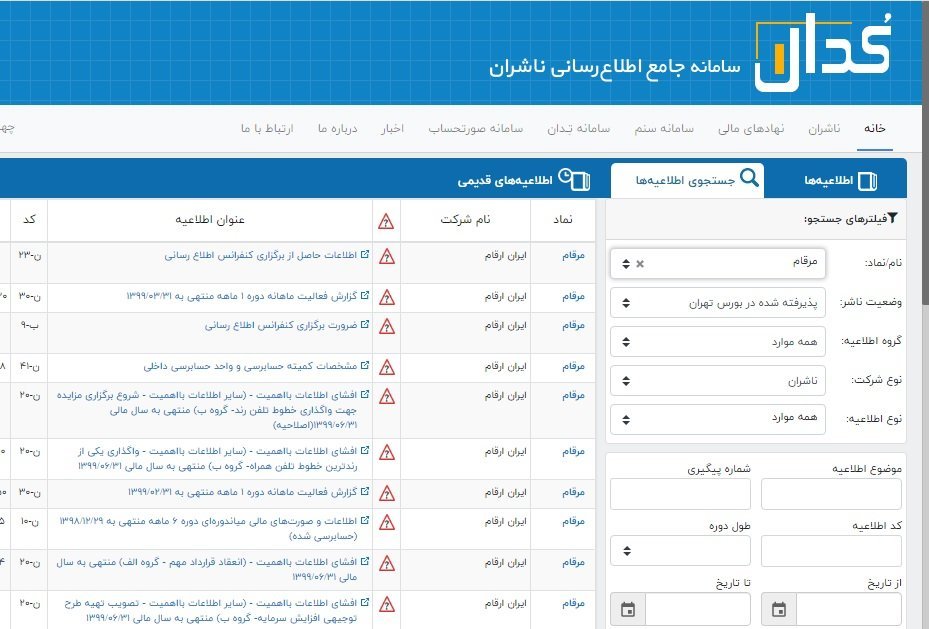Focus the موضوع اطلاعیه input field
Viewport: 929px width, 629px height.
pos(831,494)
